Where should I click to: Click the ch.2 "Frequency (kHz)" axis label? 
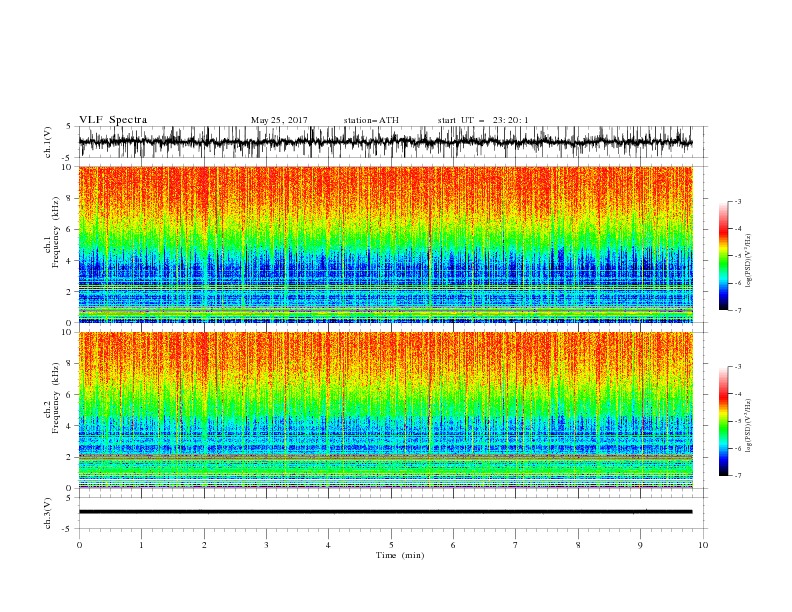point(56,397)
